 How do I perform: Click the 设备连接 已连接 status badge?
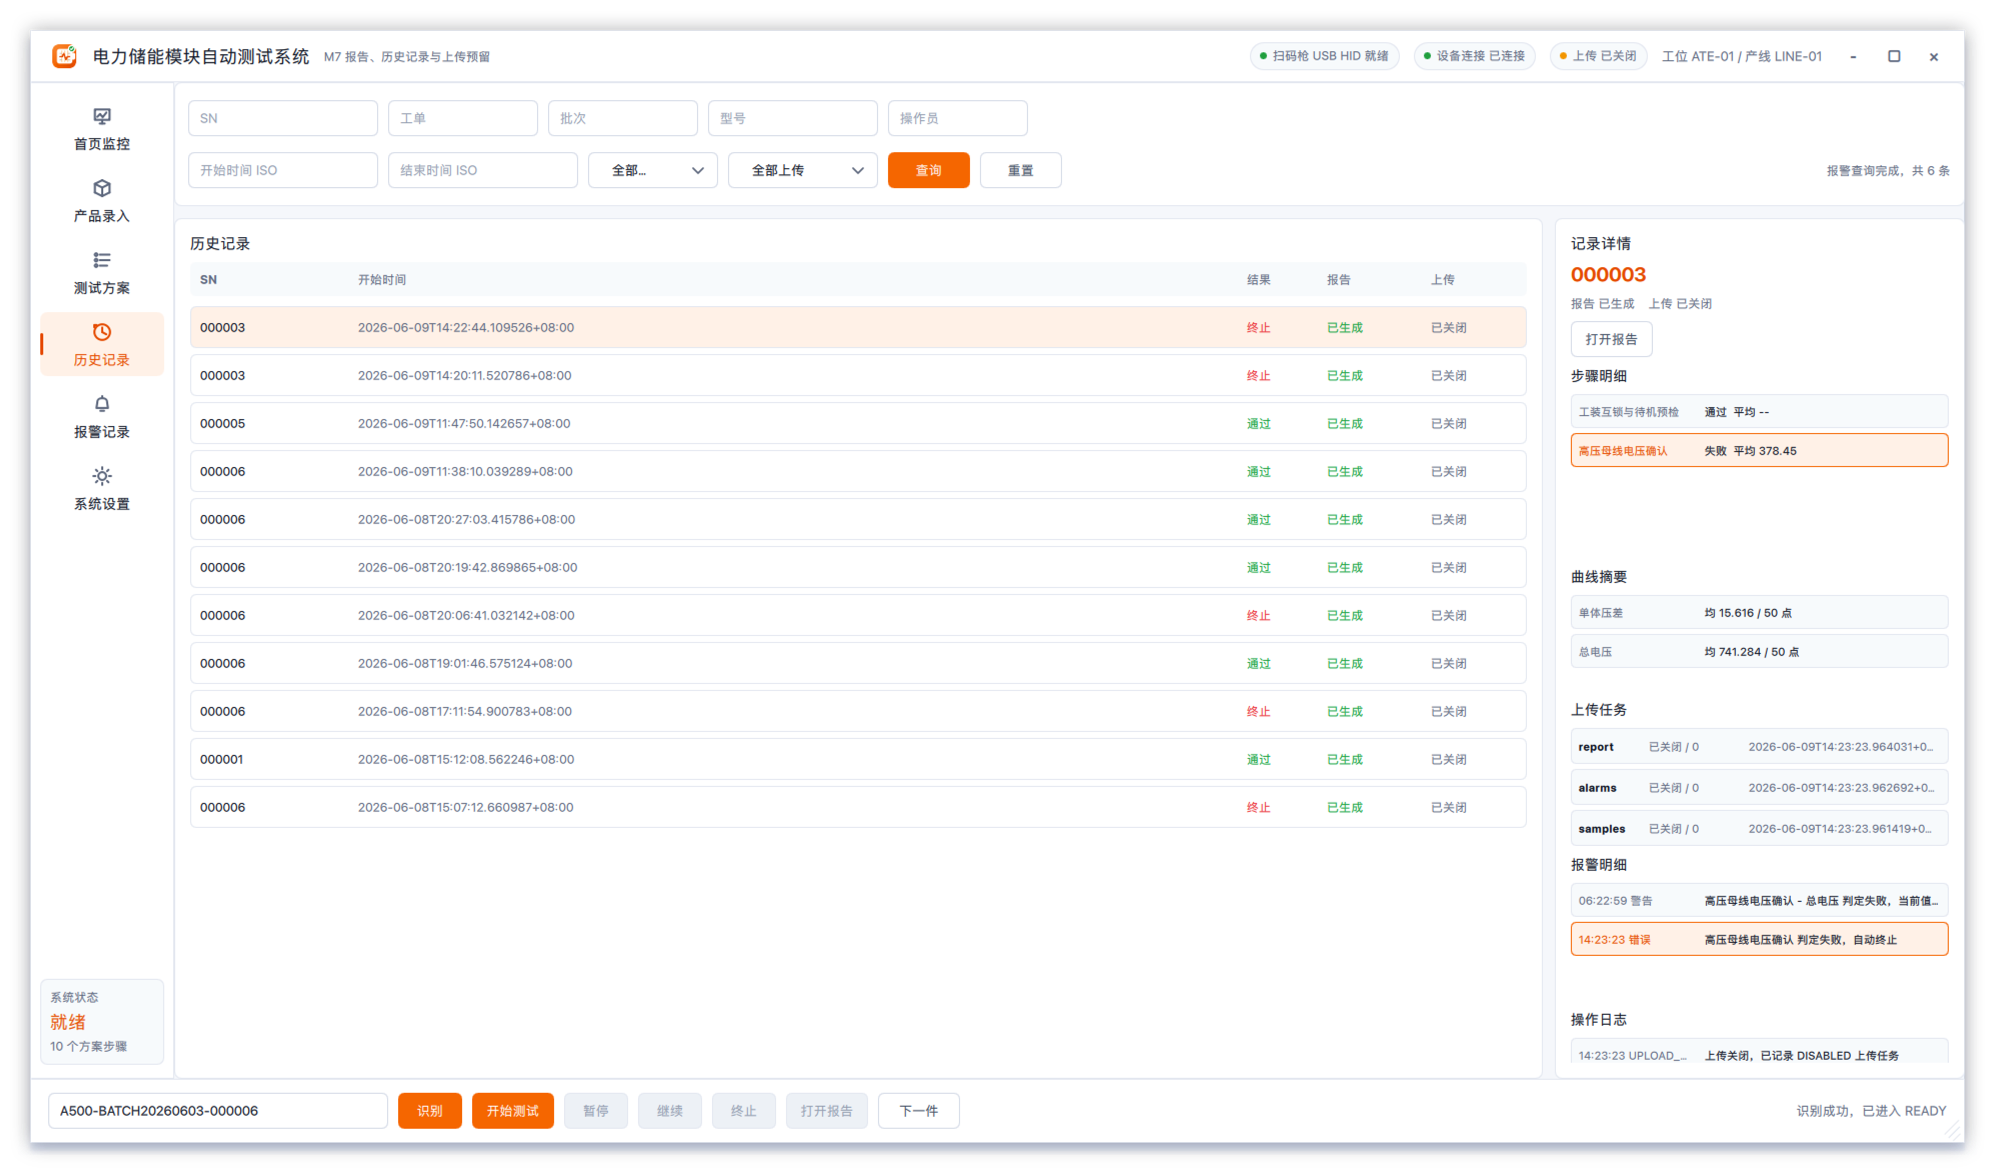[1474, 56]
